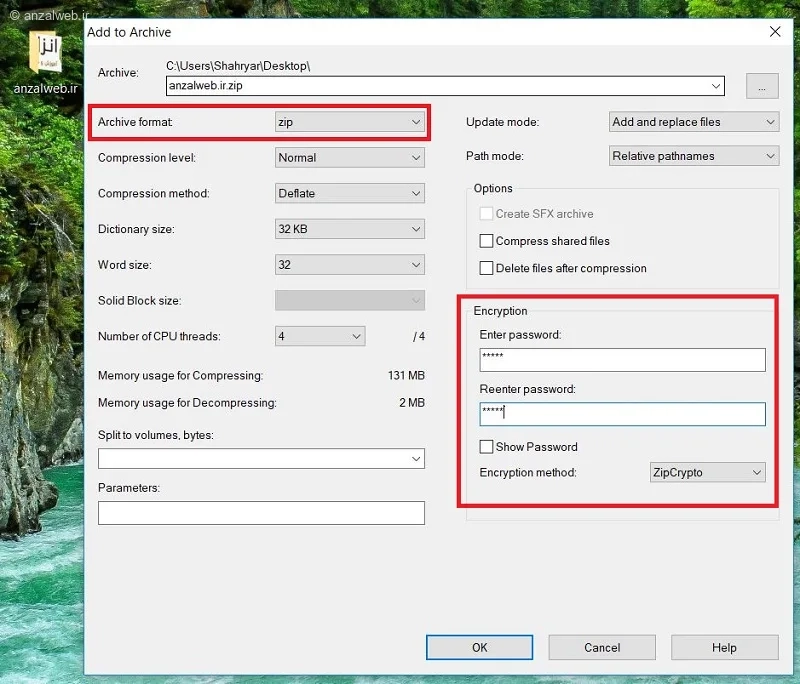Click inside the Enter password field
The width and height of the screenshot is (800, 684).
(621, 359)
